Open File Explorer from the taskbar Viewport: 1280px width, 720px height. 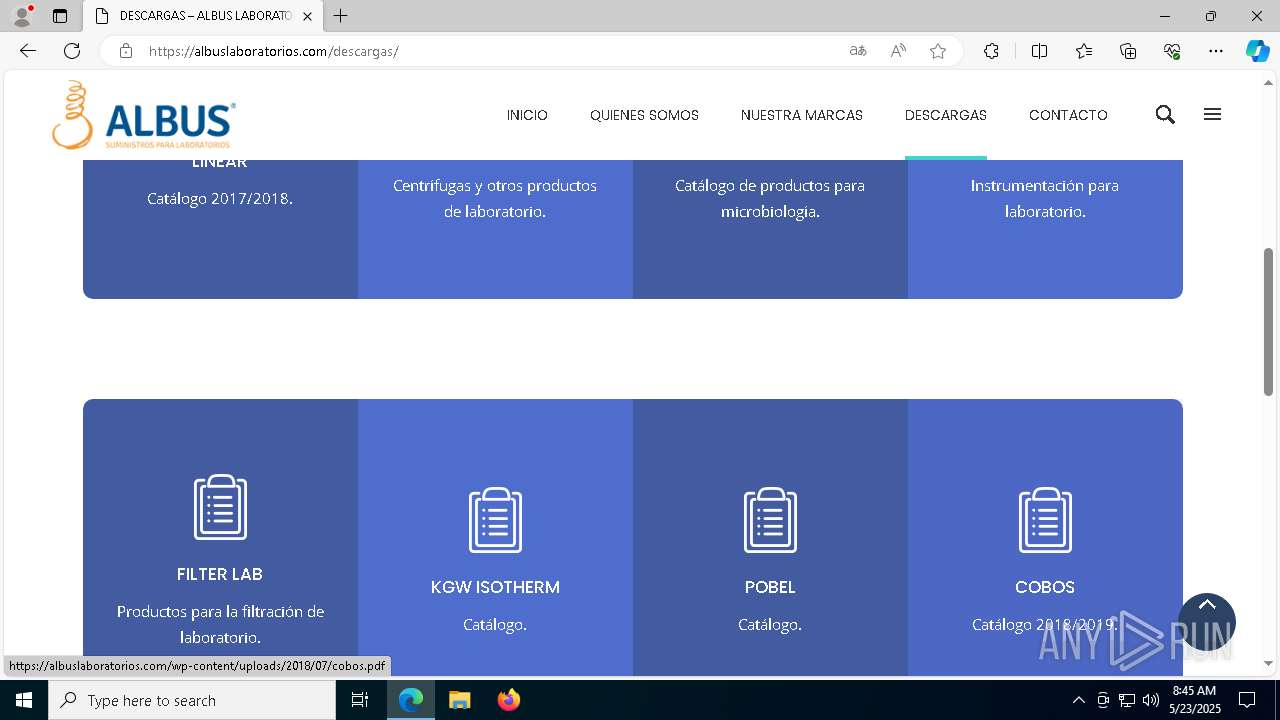point(460,700)
